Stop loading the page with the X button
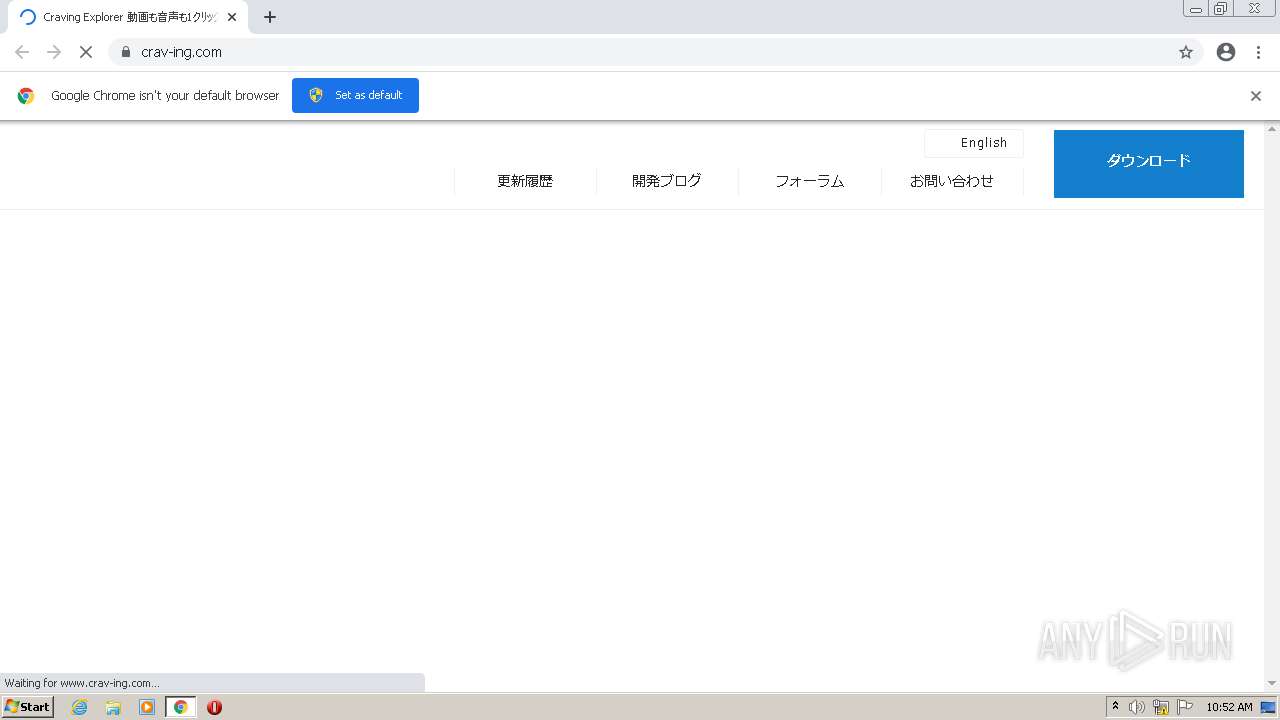 [85, 52]
